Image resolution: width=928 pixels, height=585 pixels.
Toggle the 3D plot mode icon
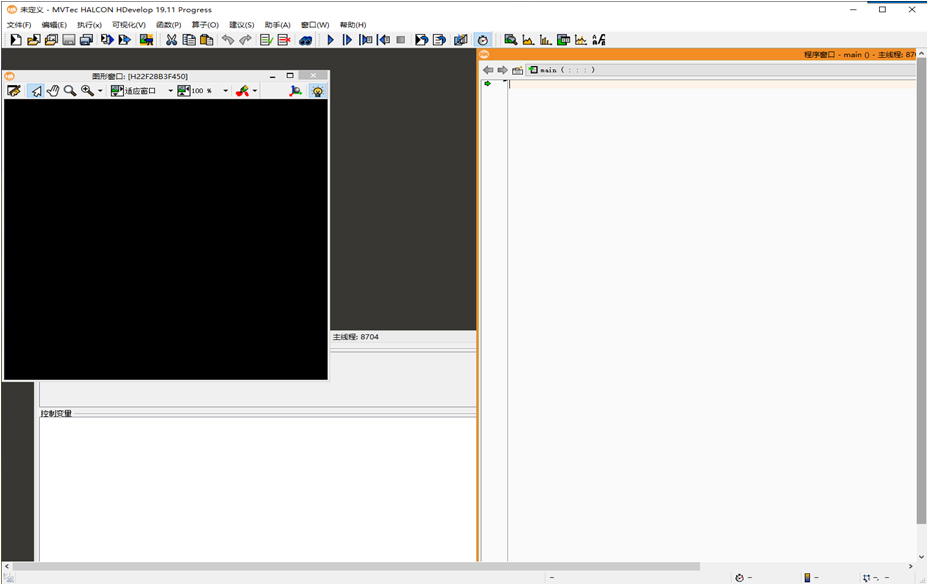coord(295,91)
